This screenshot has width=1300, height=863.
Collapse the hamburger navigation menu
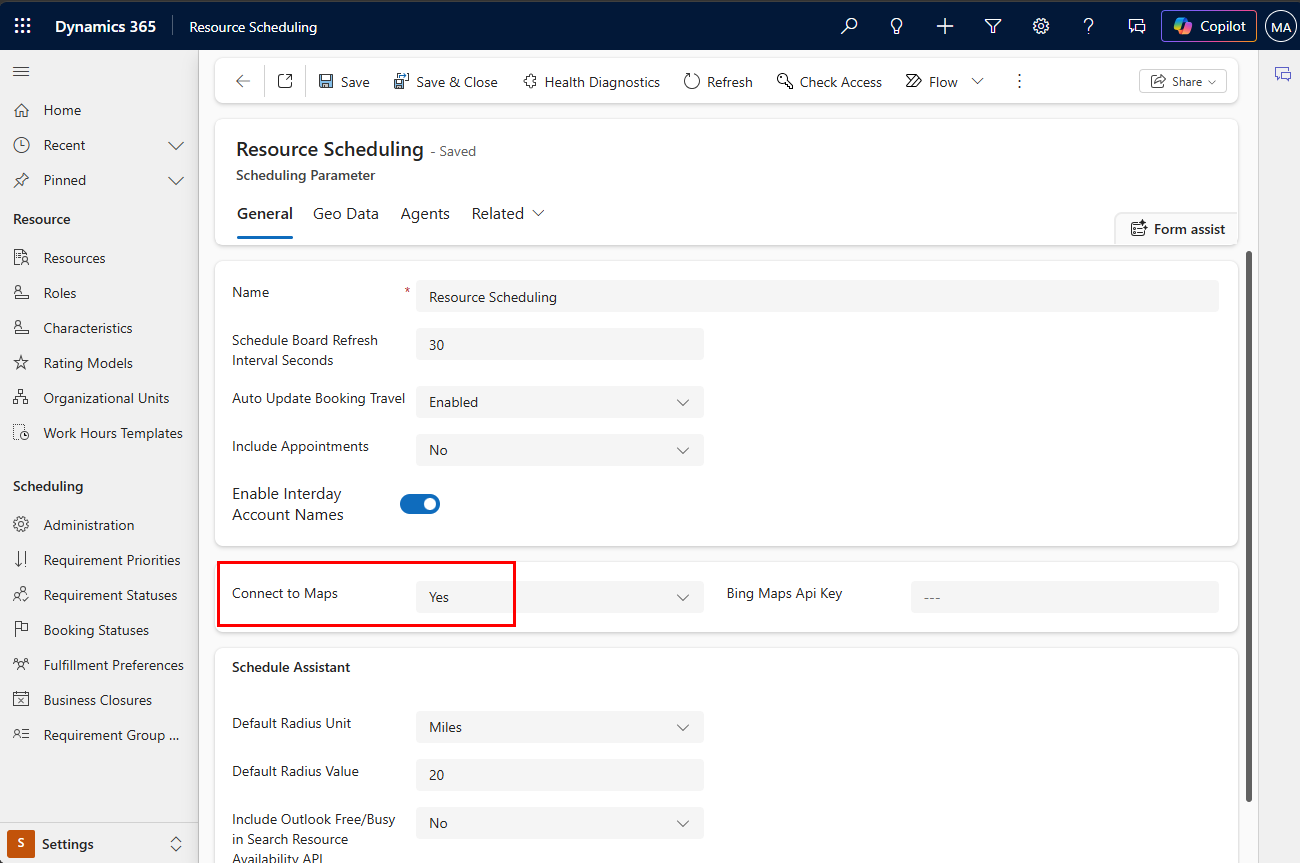[x=21, y=72]
